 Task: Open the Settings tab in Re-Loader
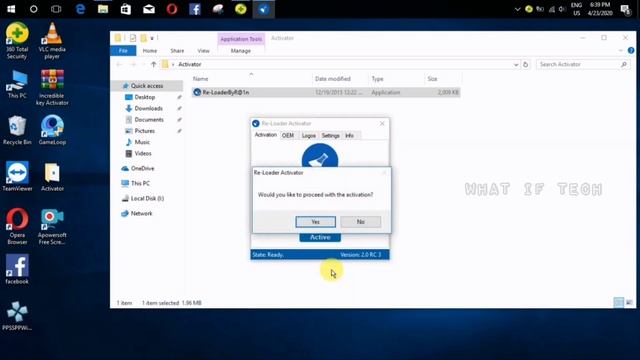point(330,136)
